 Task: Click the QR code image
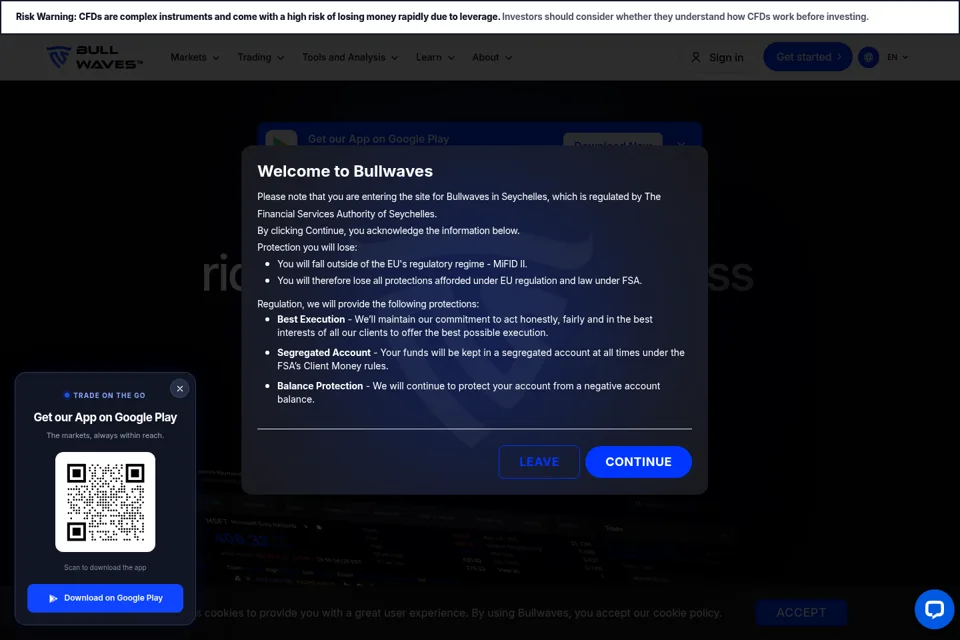(105, 502)
